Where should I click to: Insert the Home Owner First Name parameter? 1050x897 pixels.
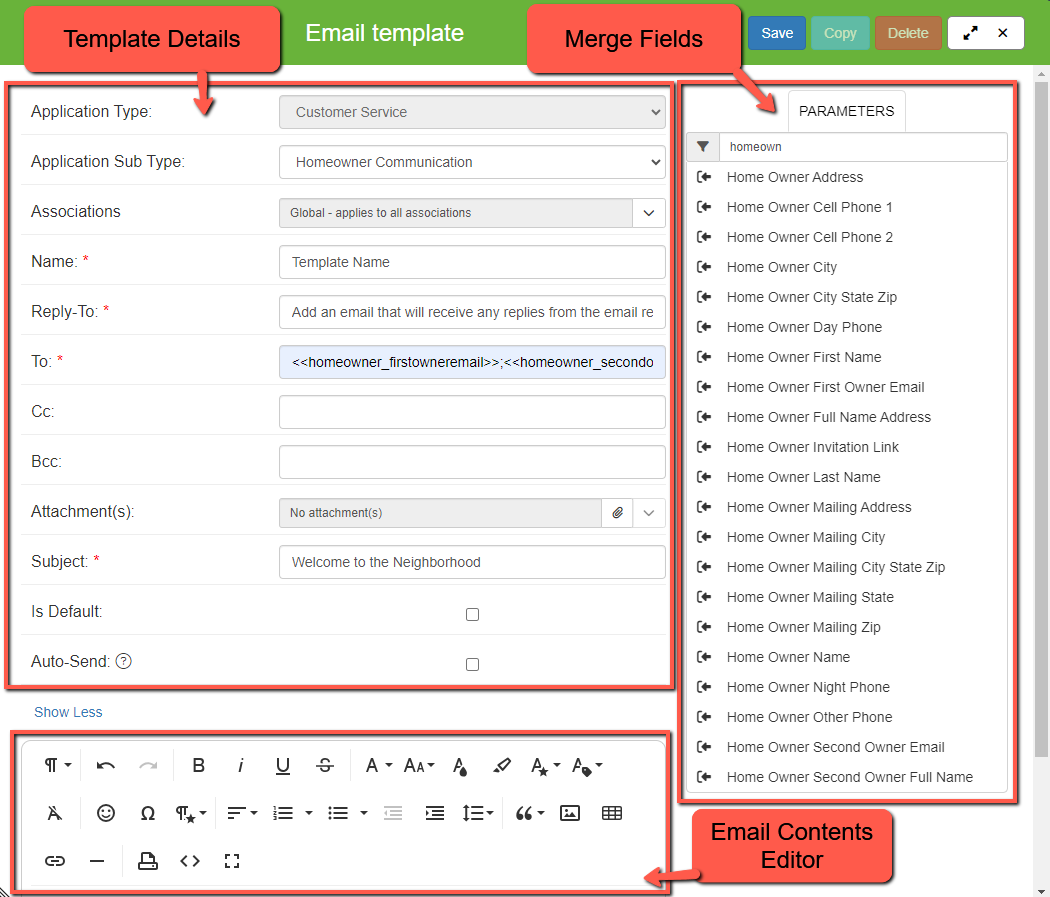click(x=804, y=357)
